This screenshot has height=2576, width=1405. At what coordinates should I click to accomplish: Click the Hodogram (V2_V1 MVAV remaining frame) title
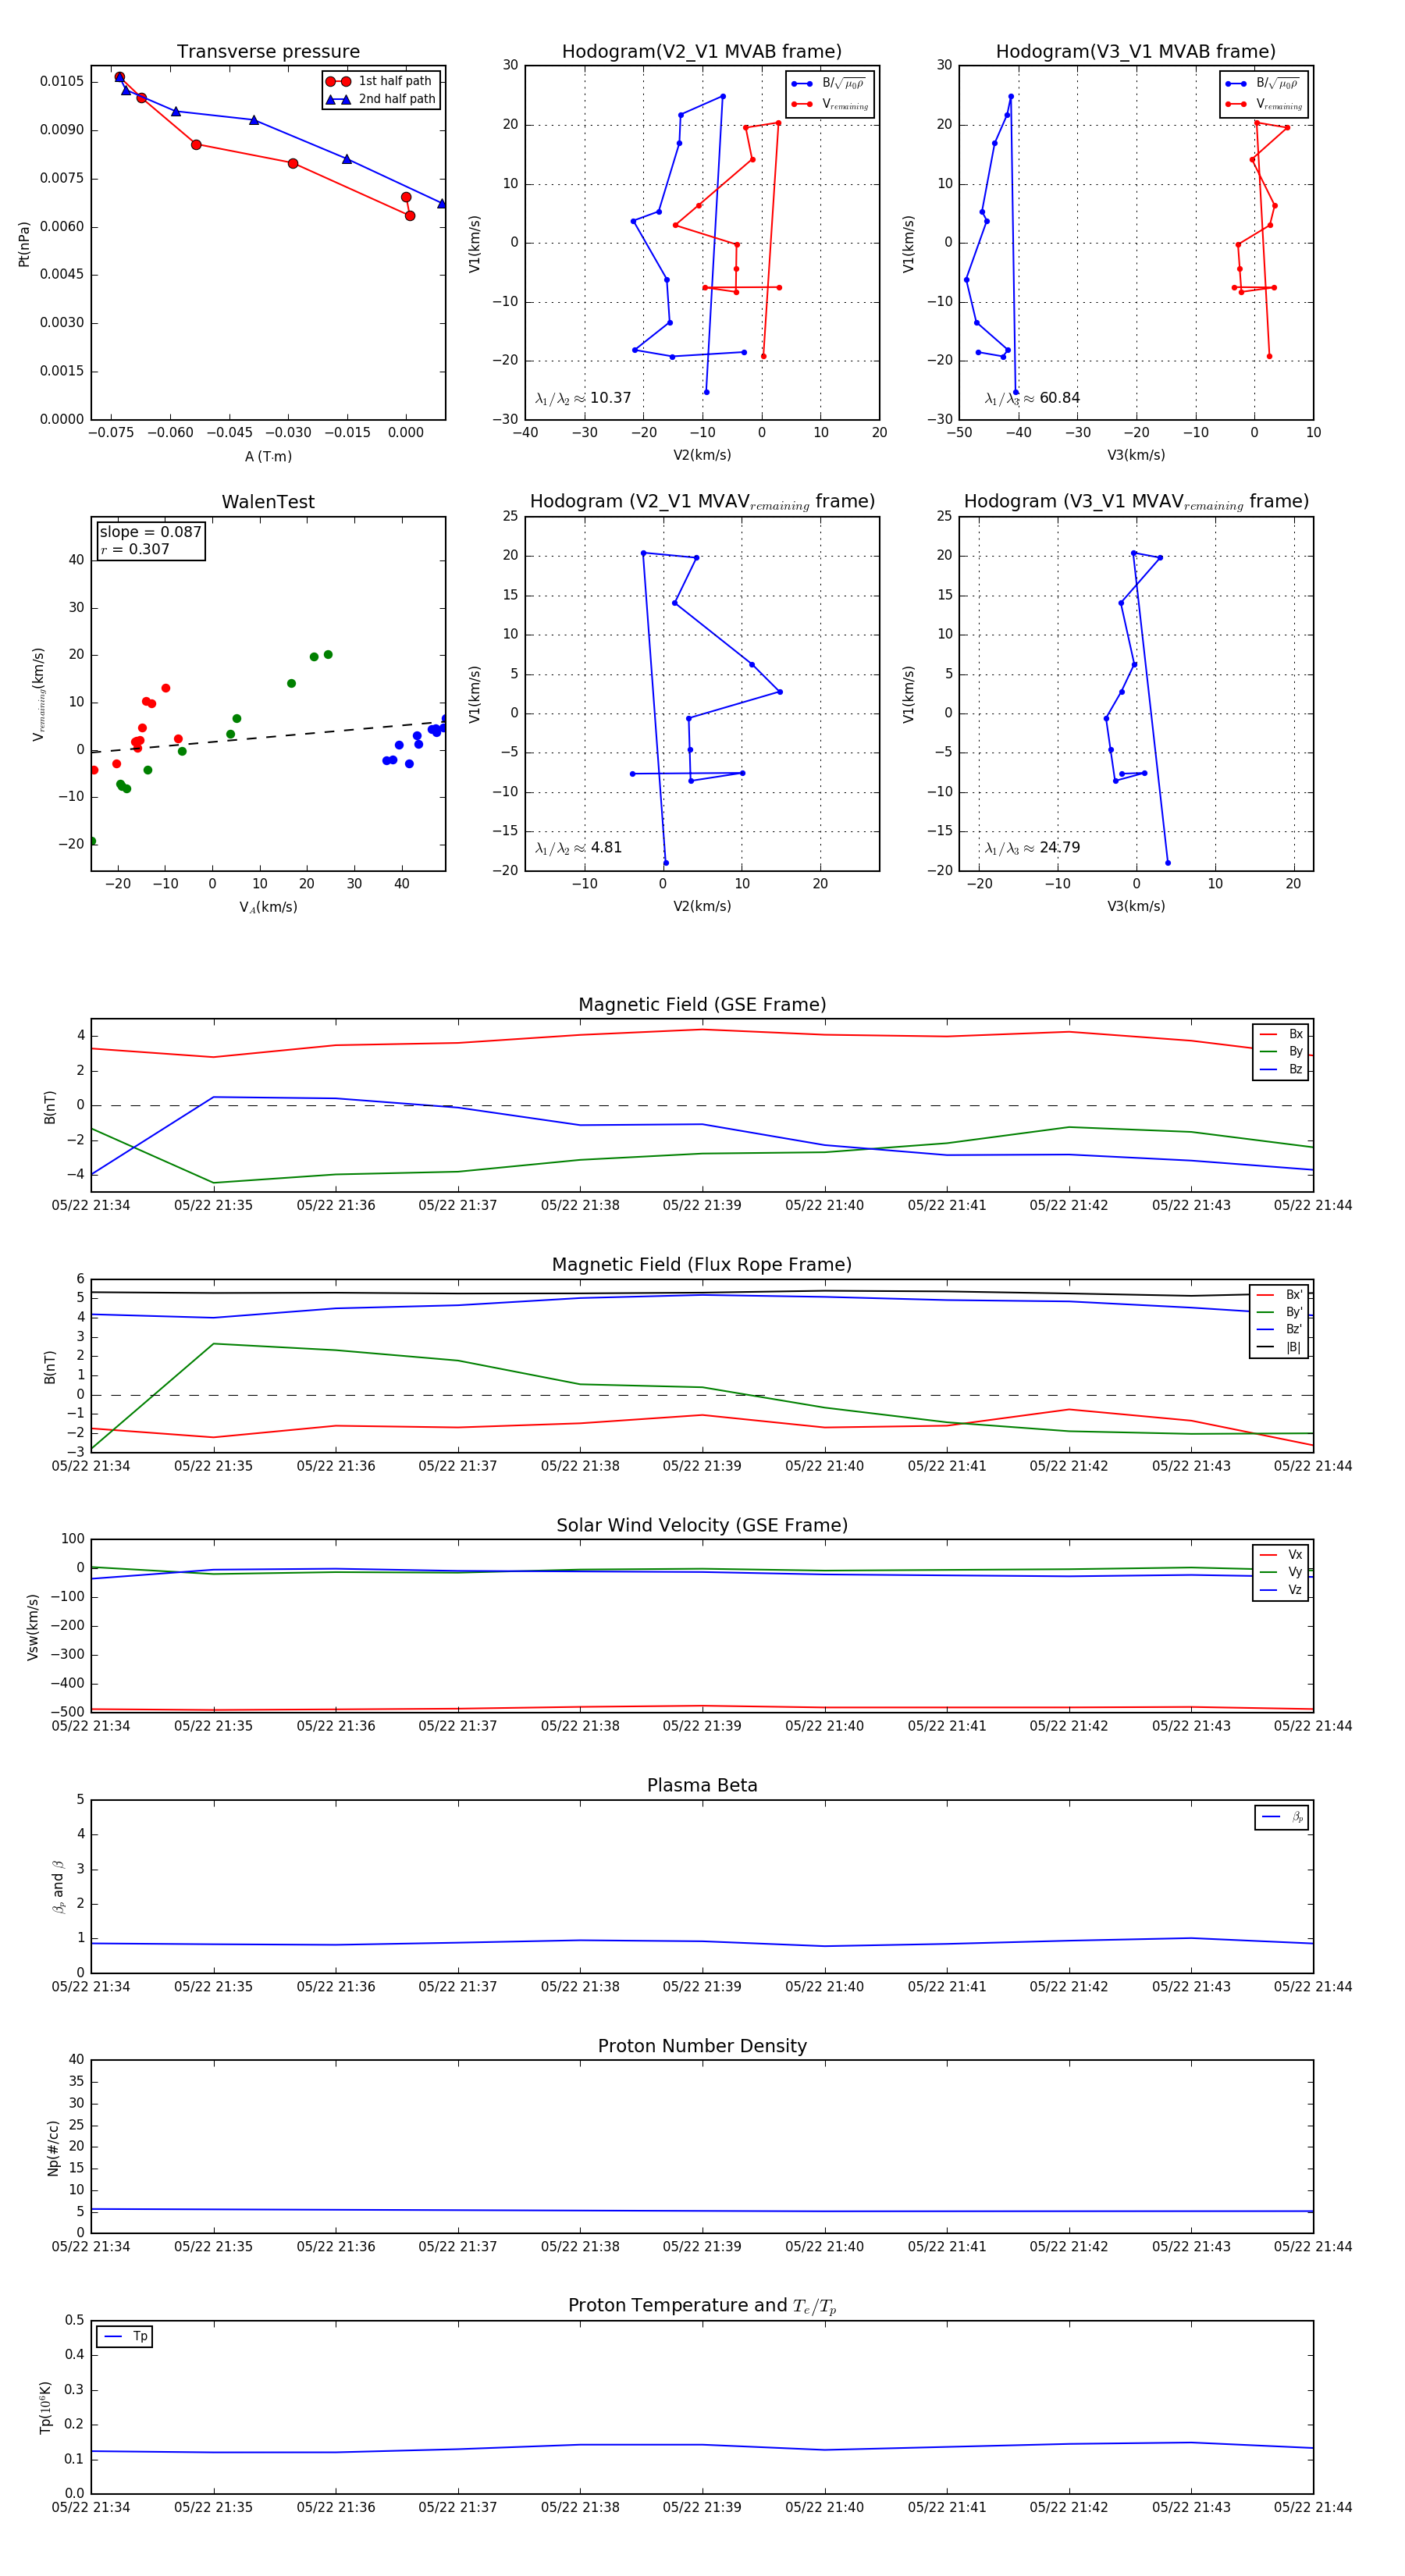pos(702,502)
